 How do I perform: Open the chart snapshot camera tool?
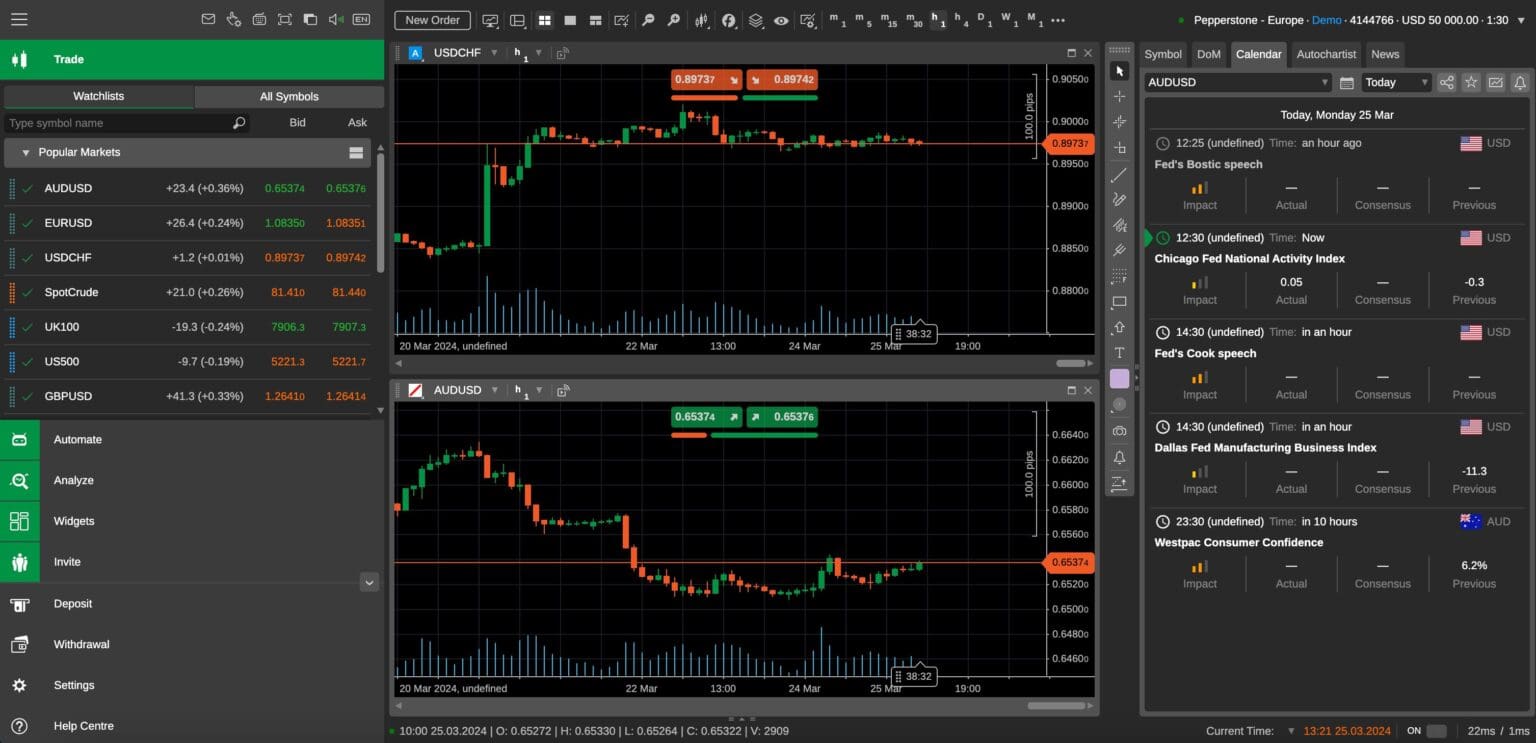point(1120,430)
